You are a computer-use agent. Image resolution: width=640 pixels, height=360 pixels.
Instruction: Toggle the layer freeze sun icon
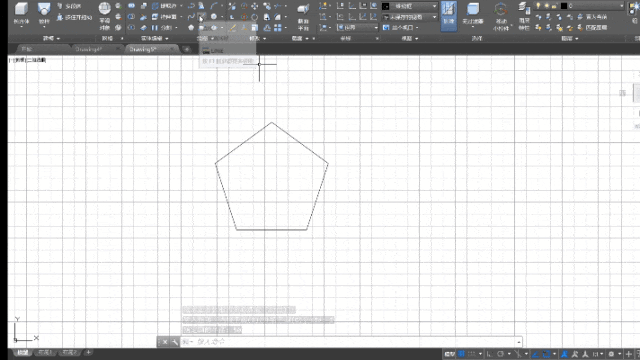point(547,6)
